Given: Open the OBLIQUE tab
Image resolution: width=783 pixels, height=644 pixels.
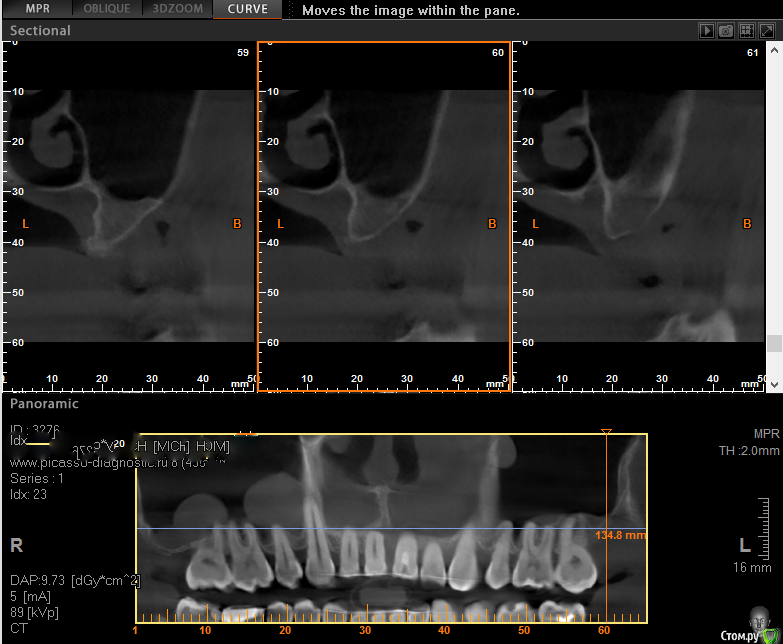Looking at the screenshot, I should [107, 9].
